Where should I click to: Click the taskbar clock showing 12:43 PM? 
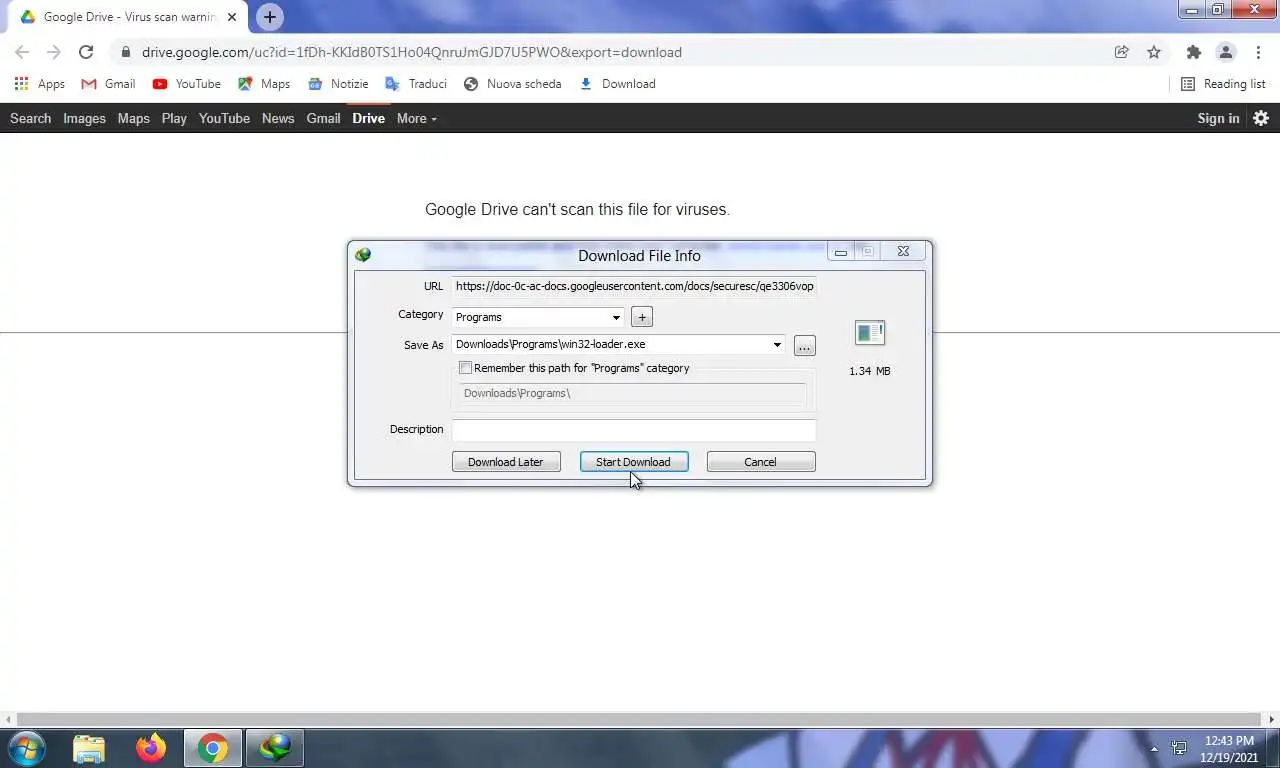[x=1229, y=749]
